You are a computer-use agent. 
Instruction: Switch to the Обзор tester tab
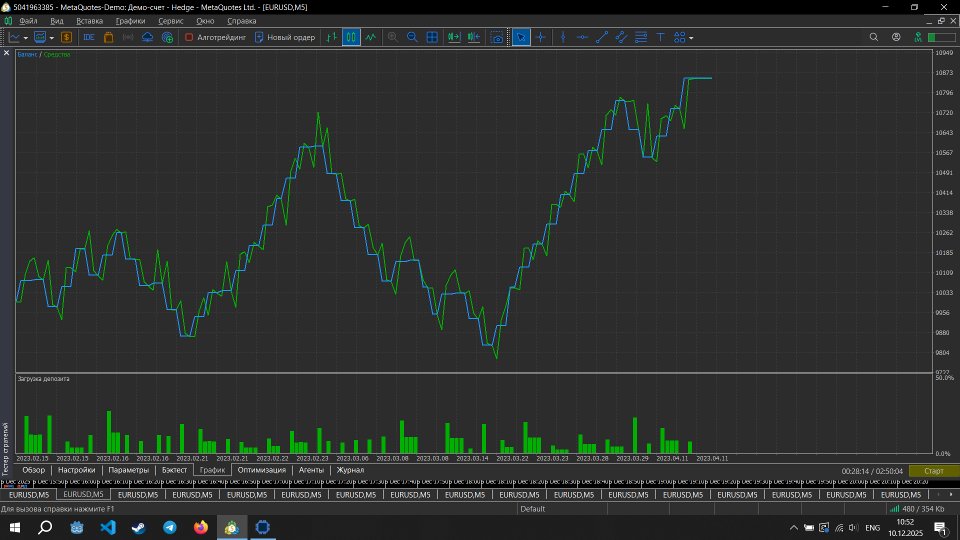(x=34, y=470)
